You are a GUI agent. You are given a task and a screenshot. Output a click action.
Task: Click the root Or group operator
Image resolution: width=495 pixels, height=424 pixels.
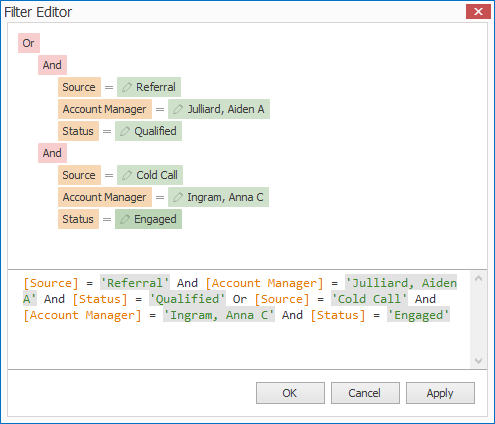coord(29,43)
